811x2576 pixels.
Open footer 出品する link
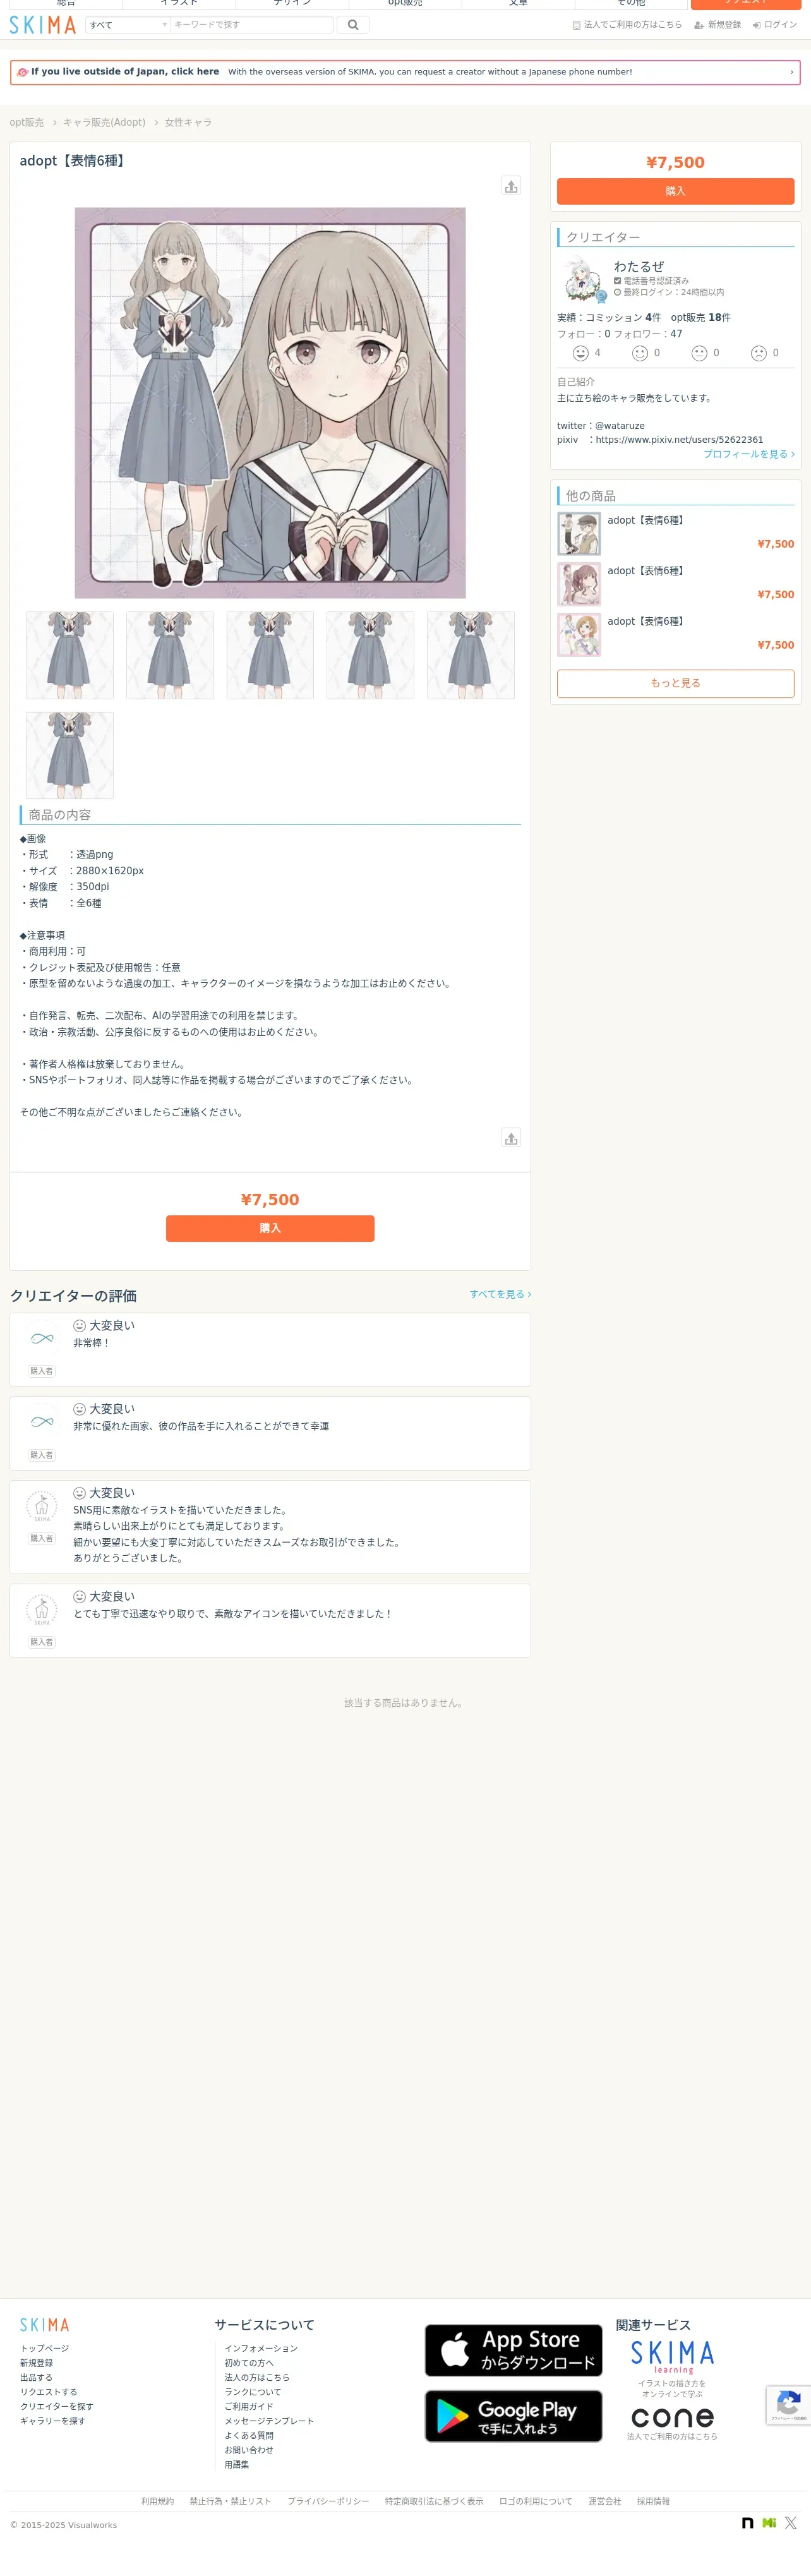pos(36,2377)
